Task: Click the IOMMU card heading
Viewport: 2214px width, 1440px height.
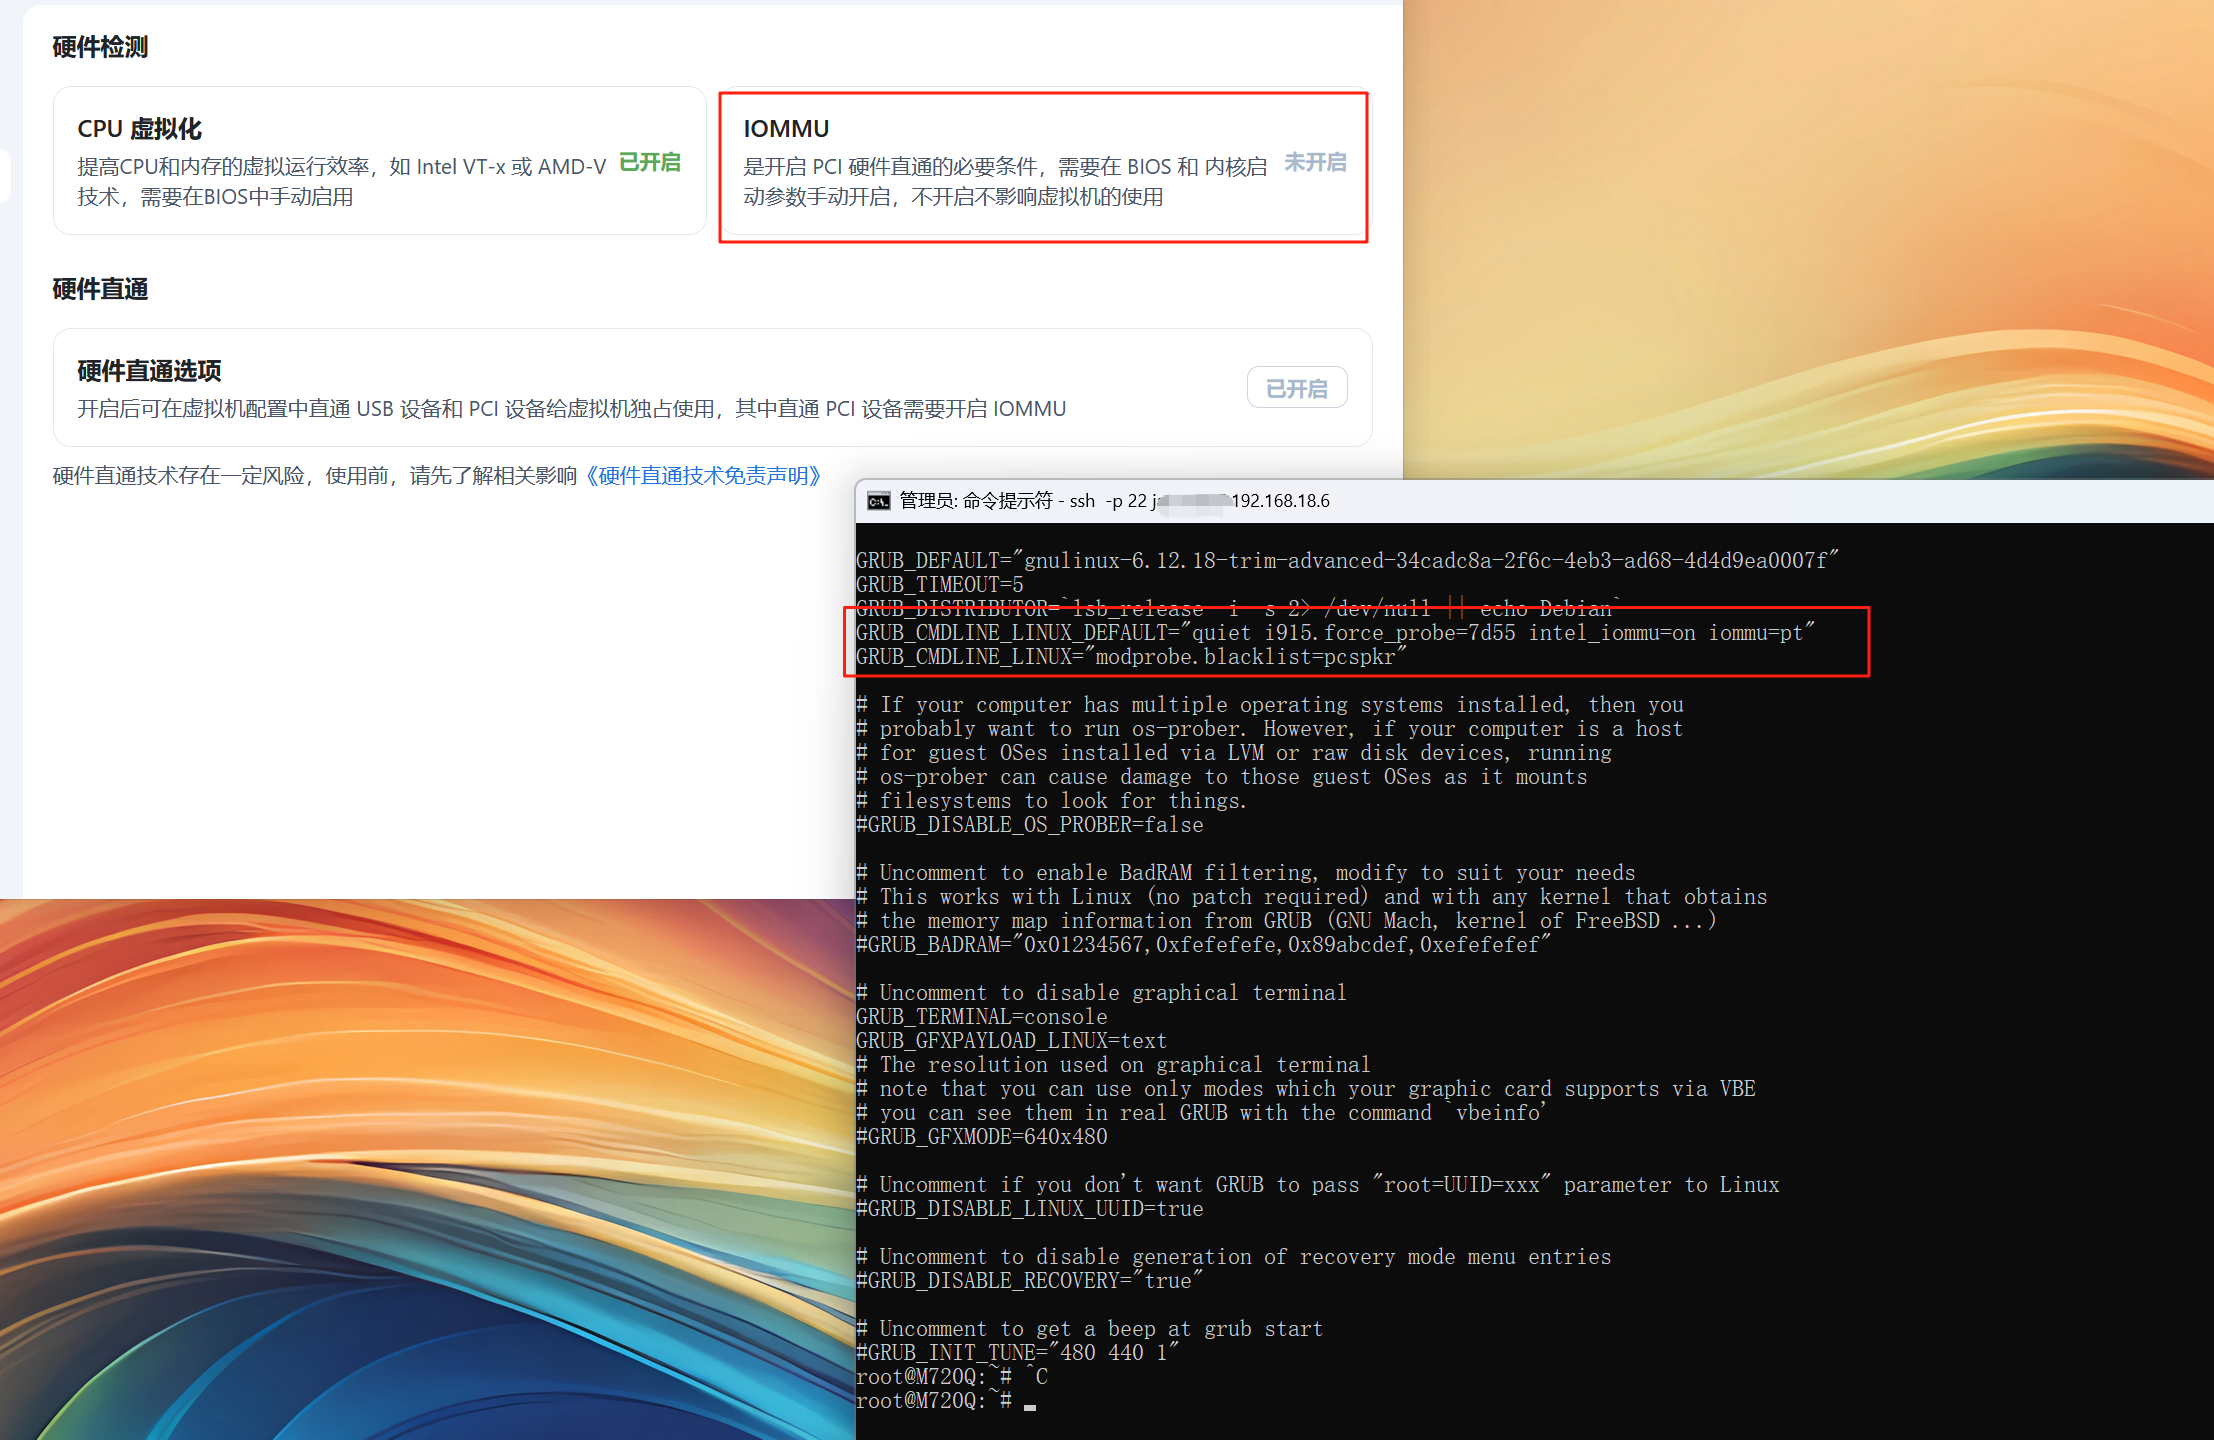Action: [786, 129]
